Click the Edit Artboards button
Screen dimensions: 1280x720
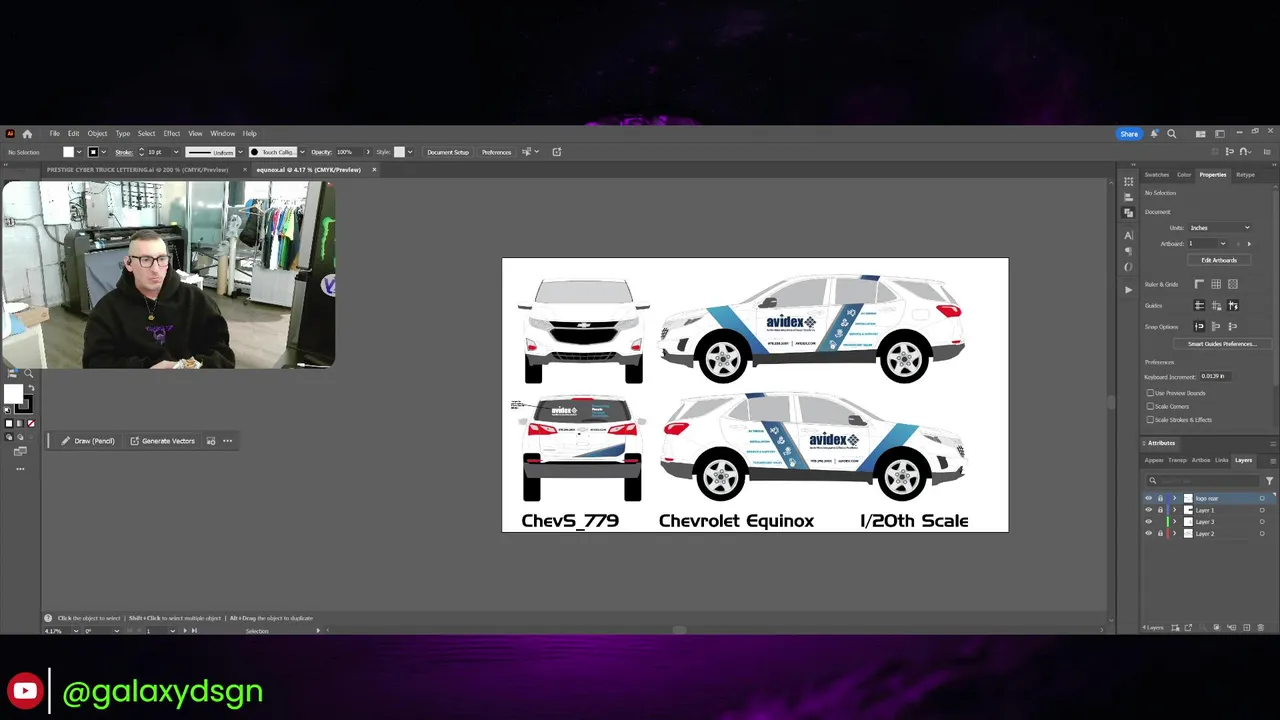pyautogui.click(x=1219, y=260)
